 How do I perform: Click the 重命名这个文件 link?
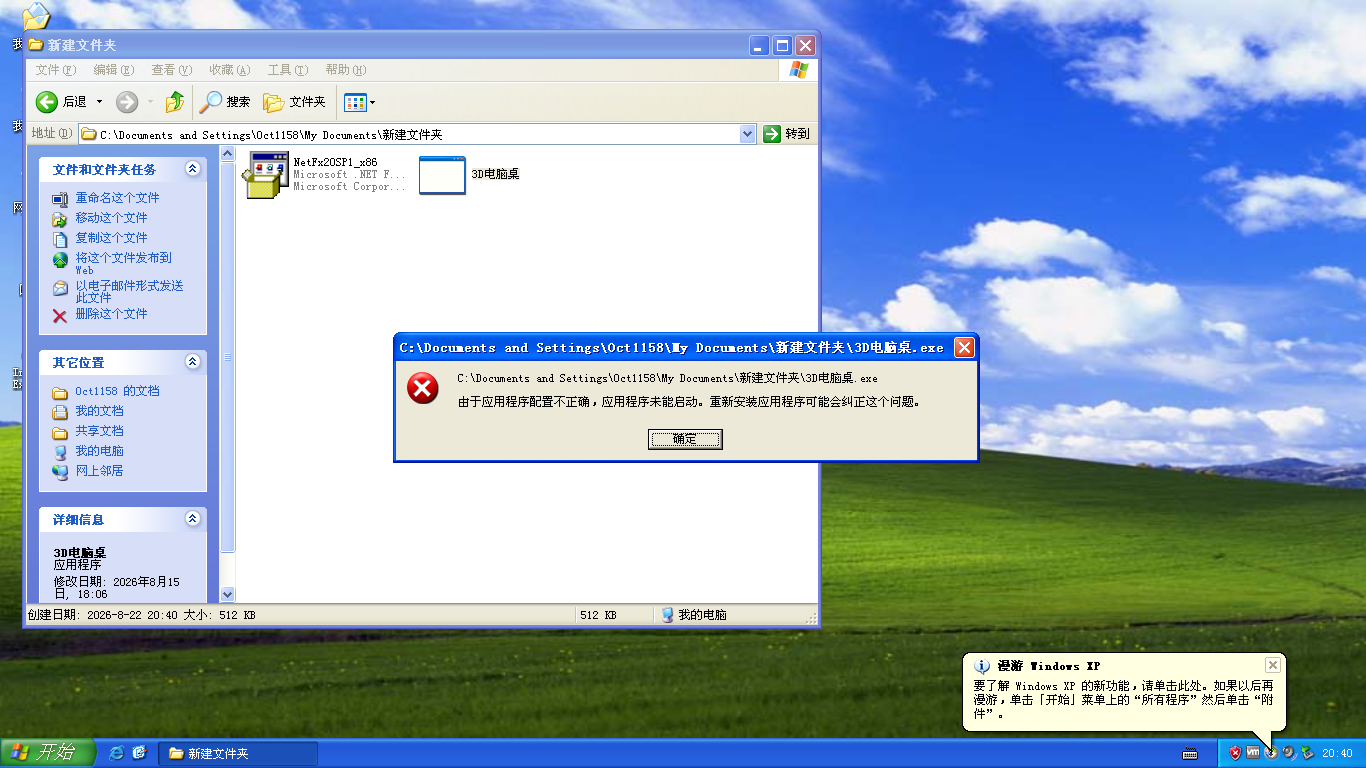point(117,198)
